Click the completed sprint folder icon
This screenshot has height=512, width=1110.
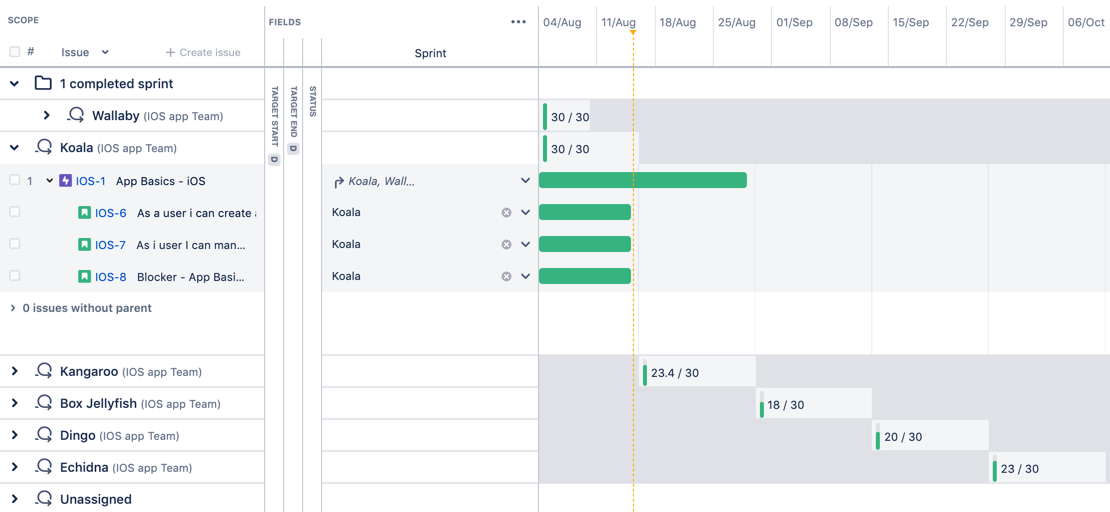coord(43,84)
